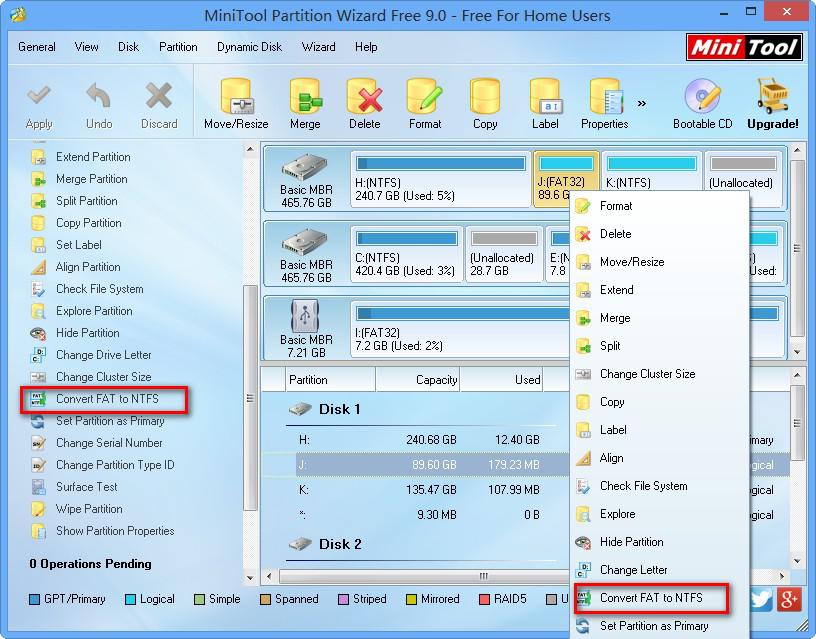
Task: Choose Set Label in the sidebar
Action: pyautogui.click(x=66, y=245)
